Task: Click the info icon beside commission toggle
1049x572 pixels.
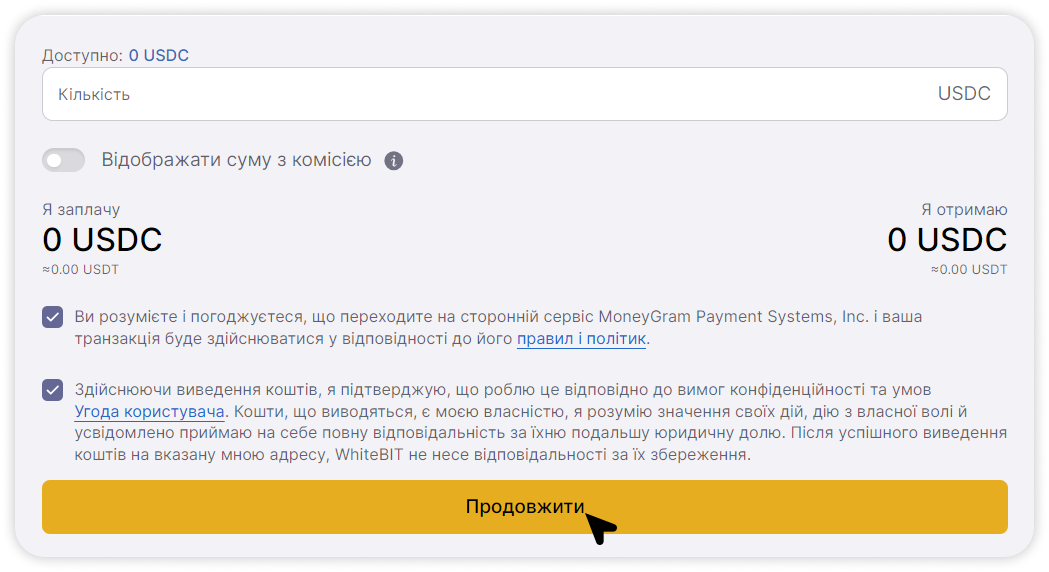Action: pyautogui.click(x=393, y=161)
